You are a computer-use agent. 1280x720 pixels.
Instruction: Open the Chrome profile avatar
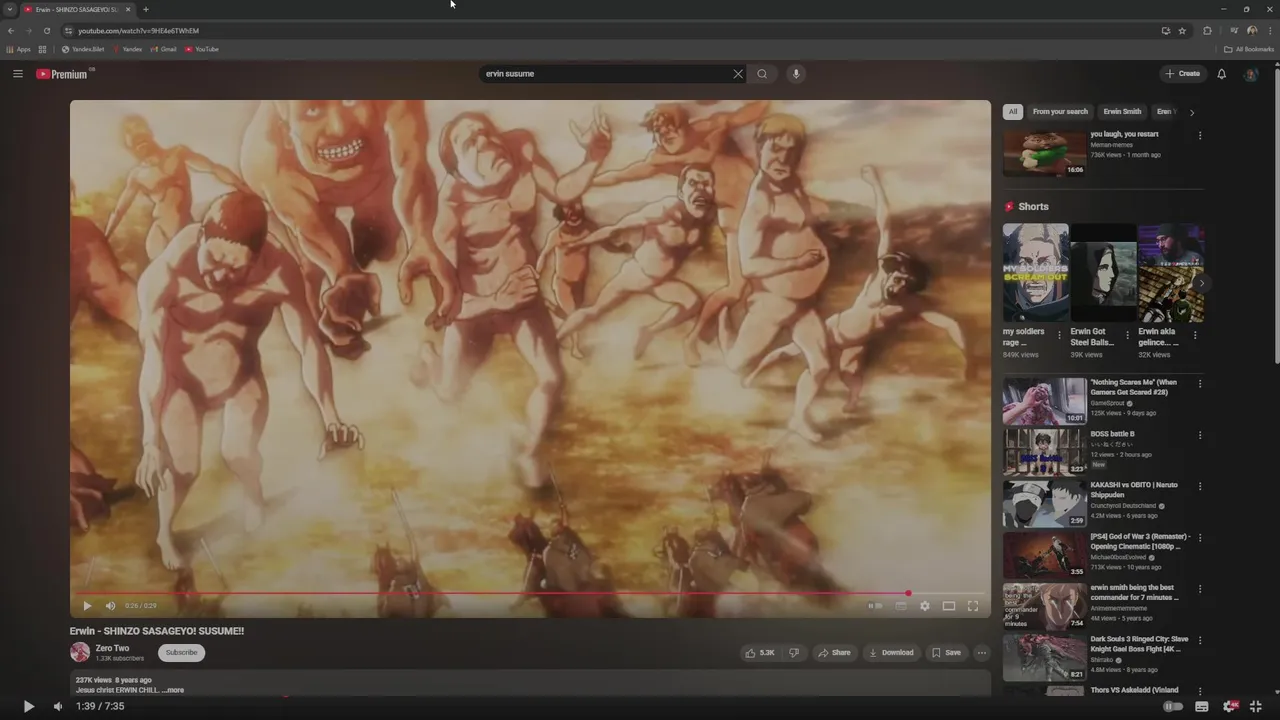point(1252,31)
